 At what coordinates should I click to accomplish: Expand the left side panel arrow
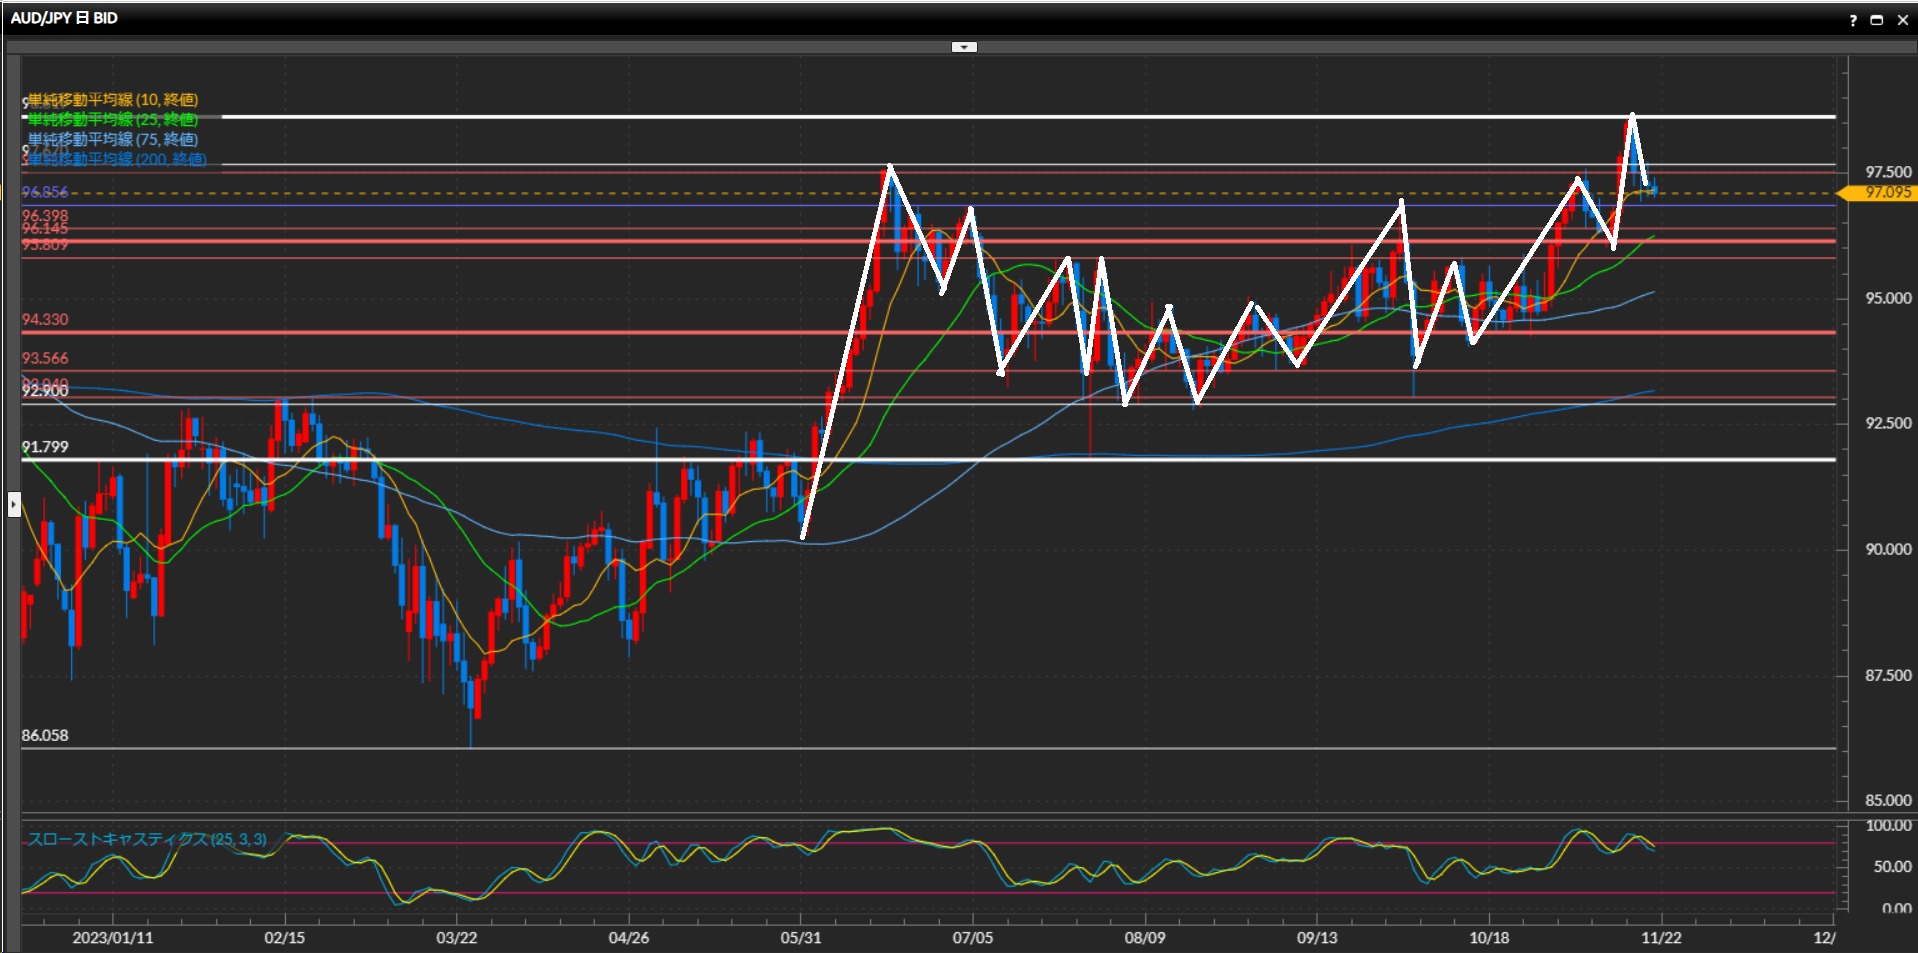(14, 504)
